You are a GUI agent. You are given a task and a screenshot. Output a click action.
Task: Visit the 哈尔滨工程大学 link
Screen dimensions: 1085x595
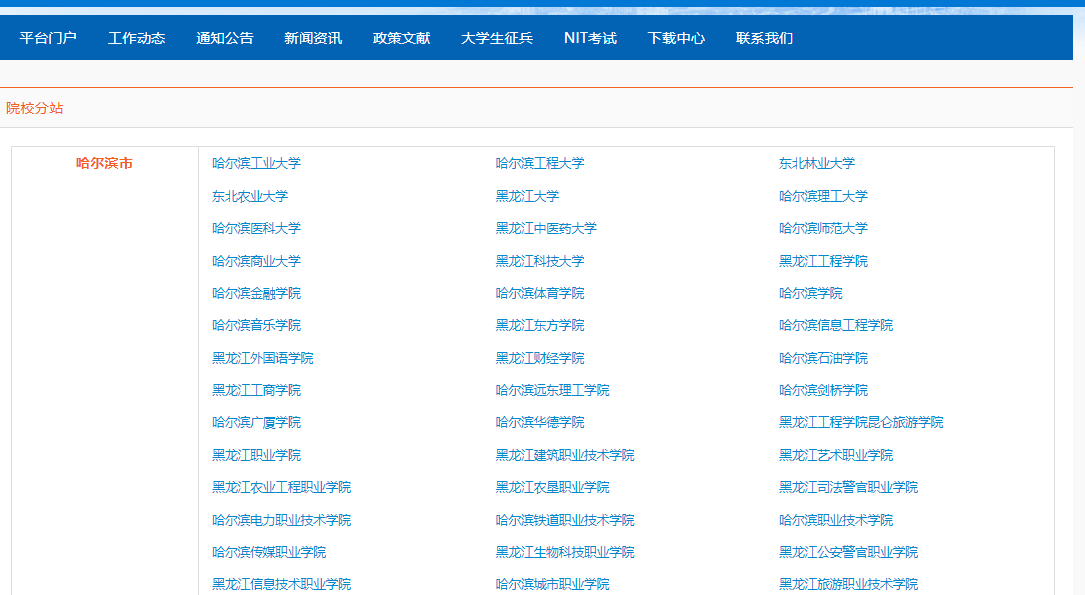click(x=540, y=163)
